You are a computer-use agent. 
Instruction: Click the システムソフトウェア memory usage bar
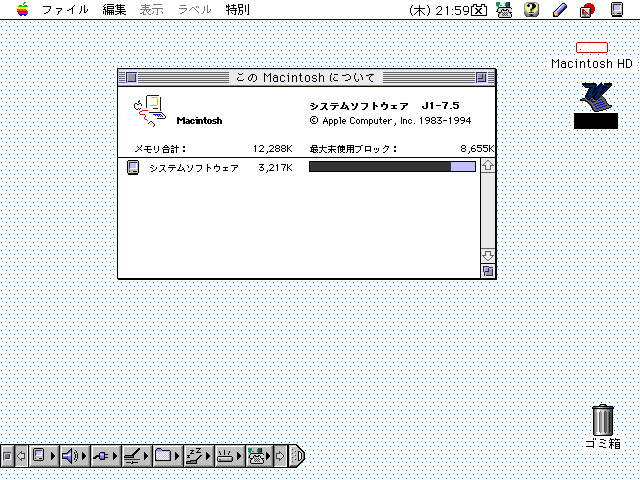[x=392, y=167]
